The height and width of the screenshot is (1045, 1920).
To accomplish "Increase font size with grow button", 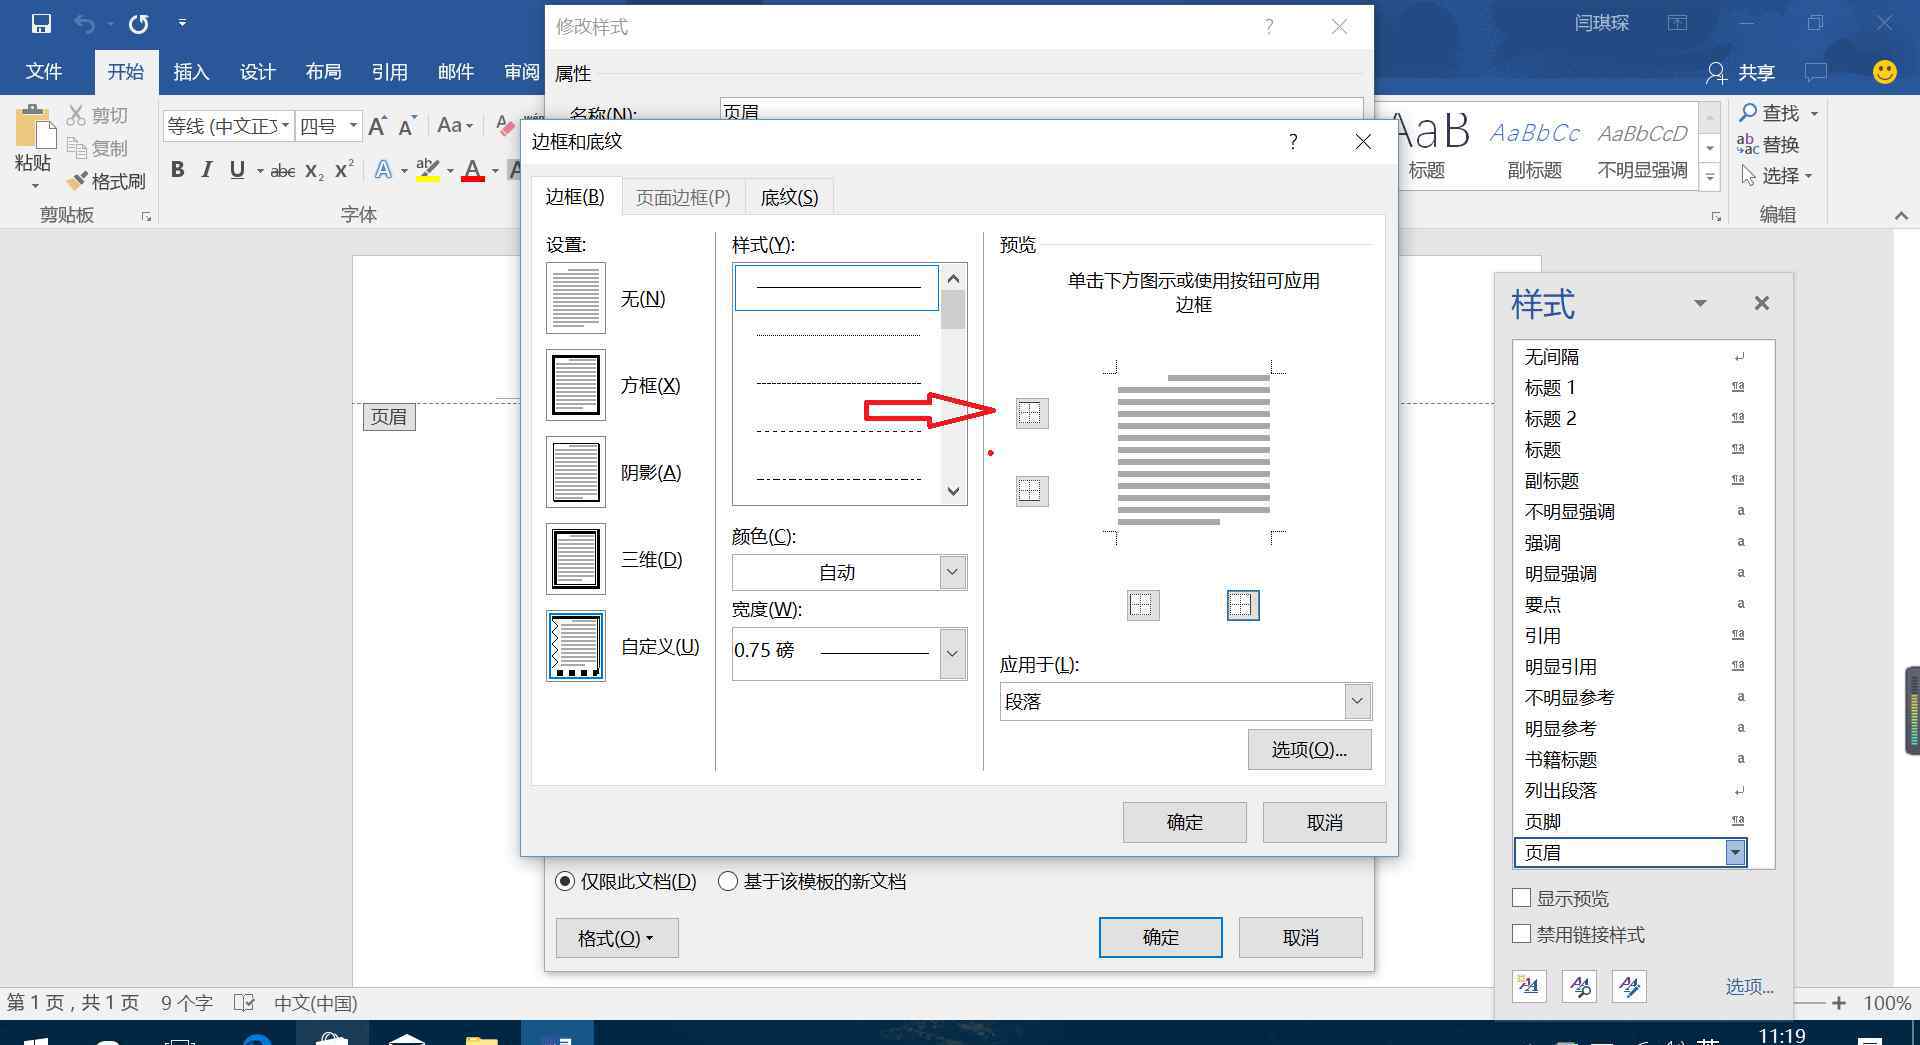I will [x=377, y=126].
